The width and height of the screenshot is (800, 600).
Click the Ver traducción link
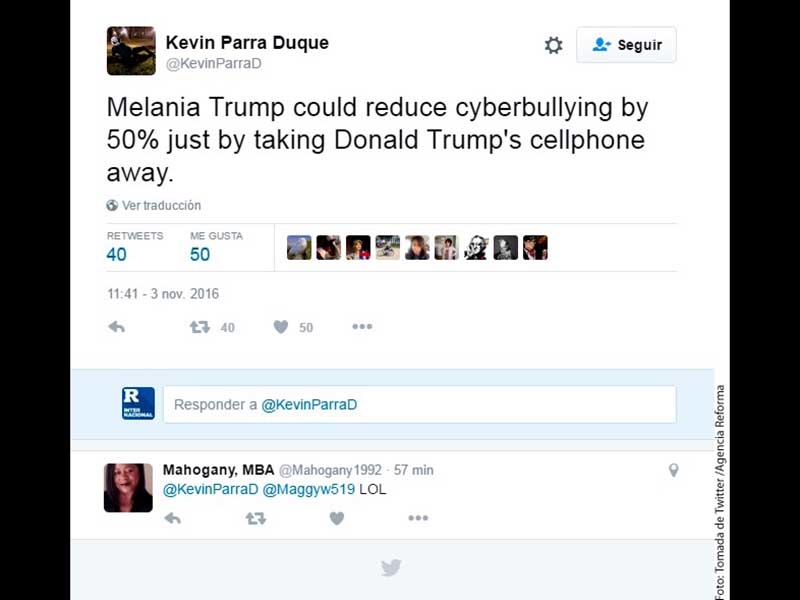[161, 205]
